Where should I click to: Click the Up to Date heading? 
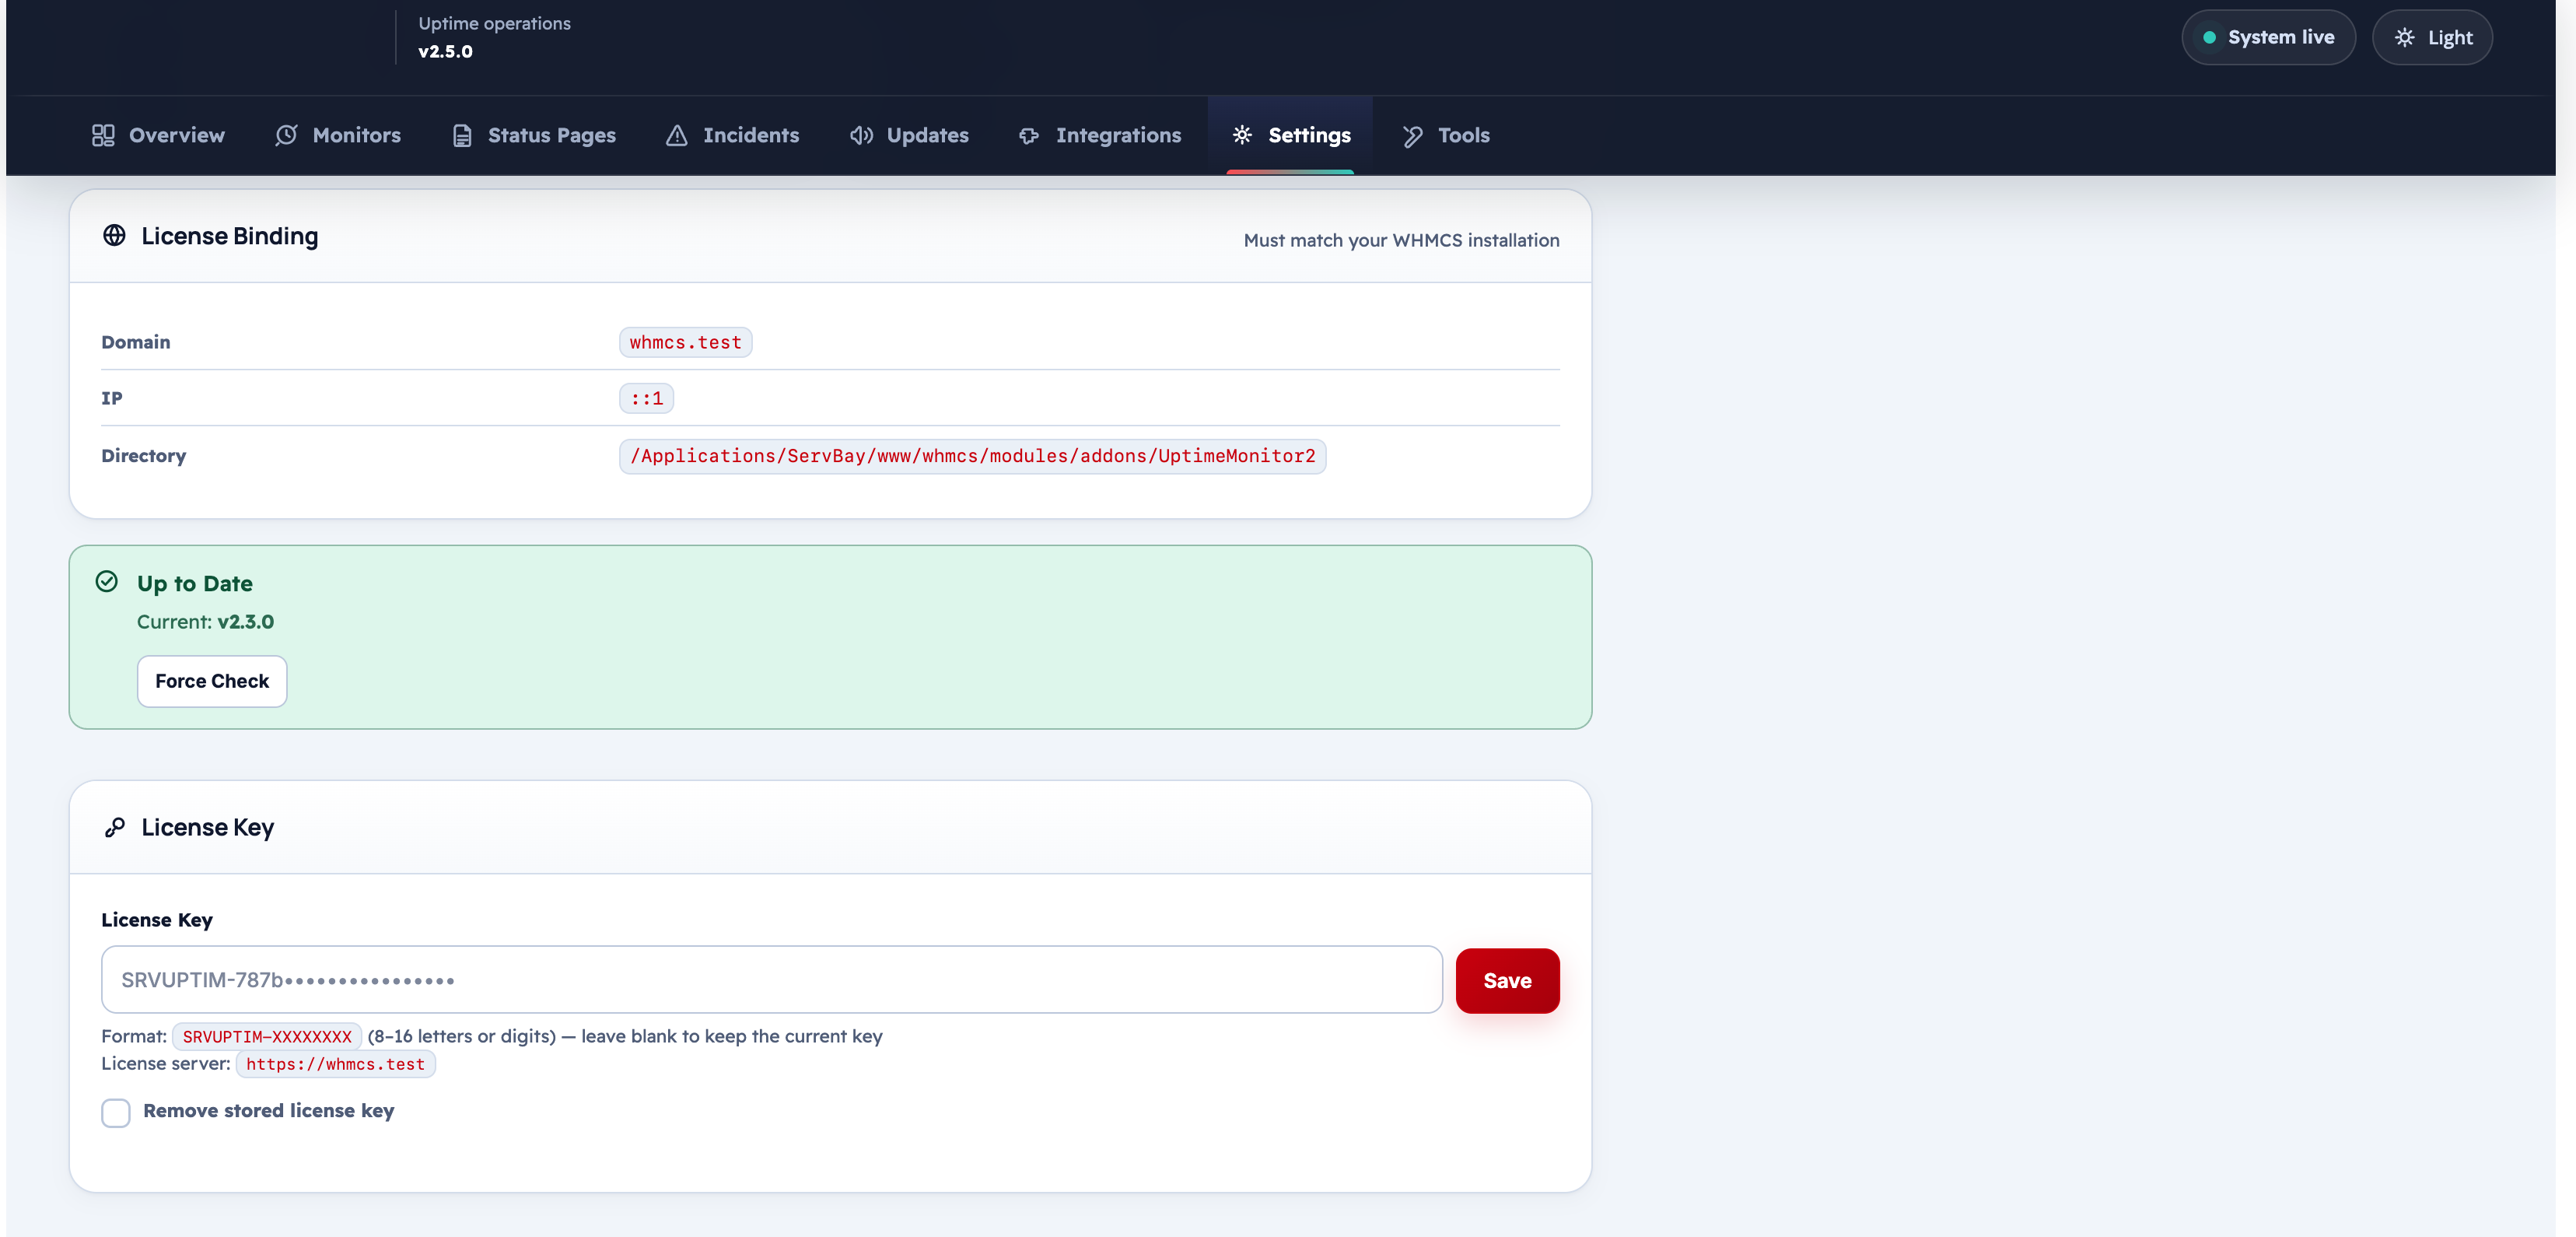click(x=194, y=583)
